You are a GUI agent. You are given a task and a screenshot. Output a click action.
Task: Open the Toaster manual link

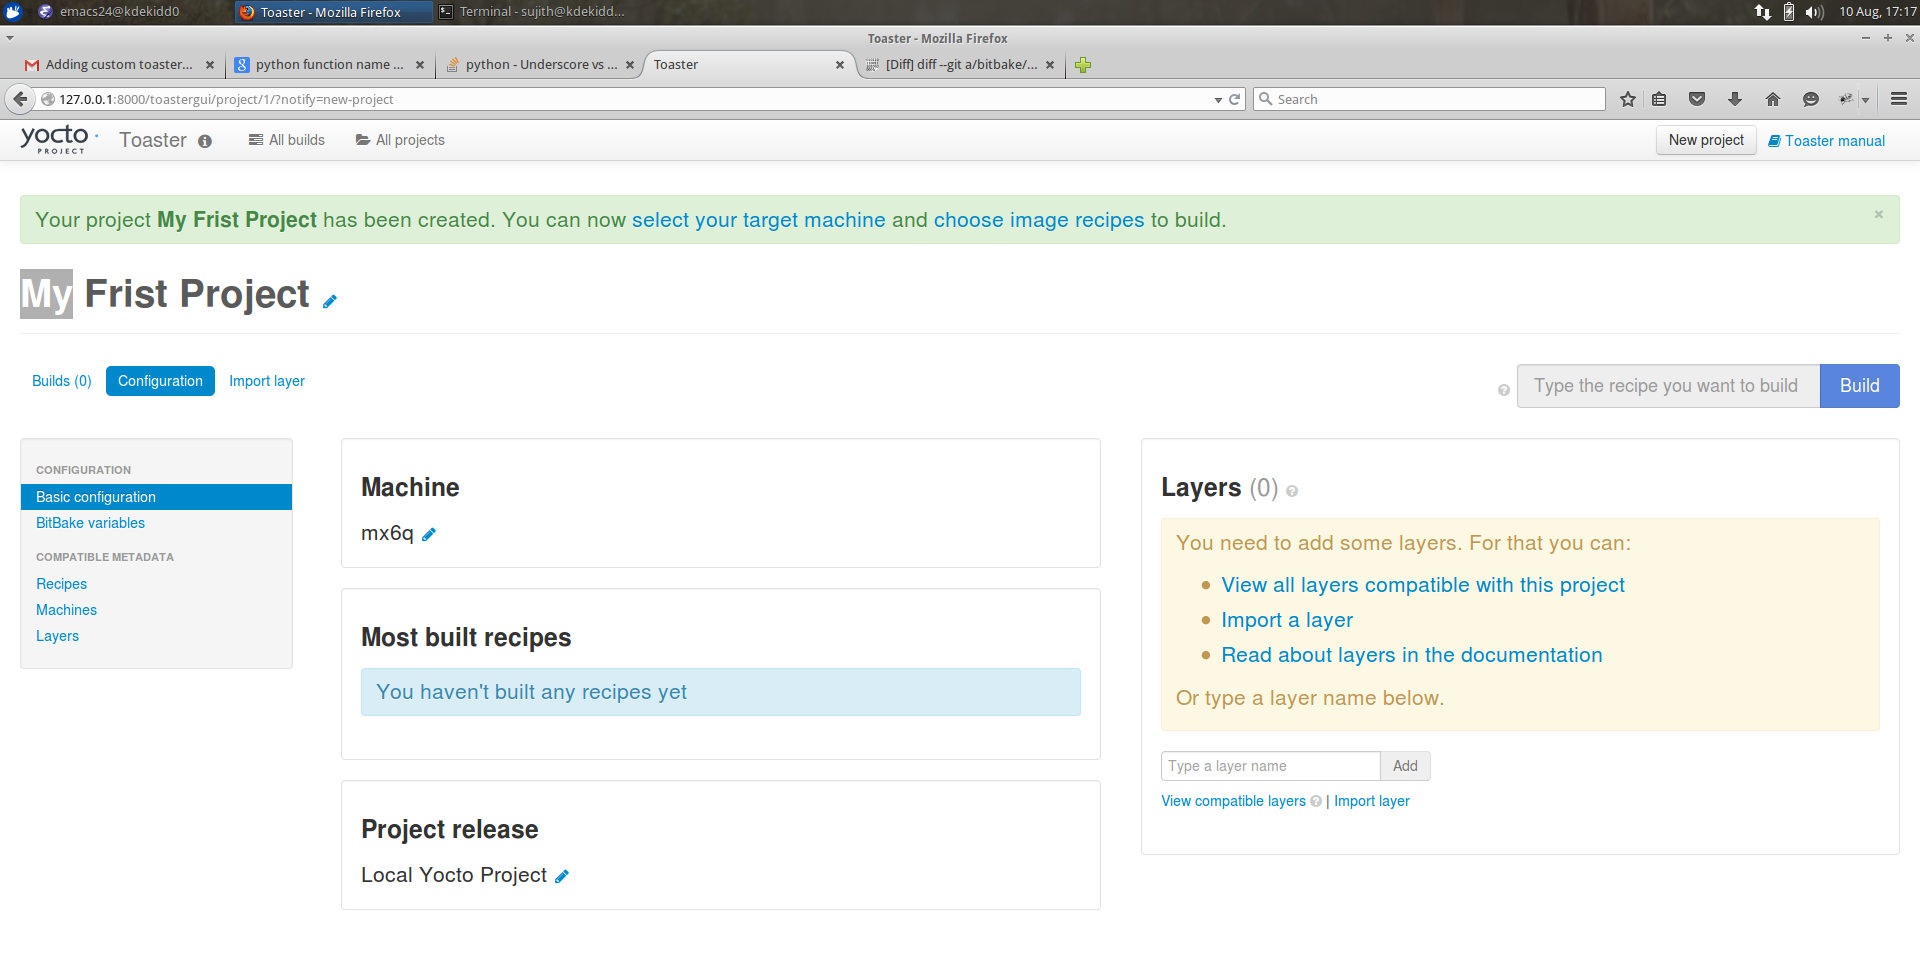[x=1826, y=141]
